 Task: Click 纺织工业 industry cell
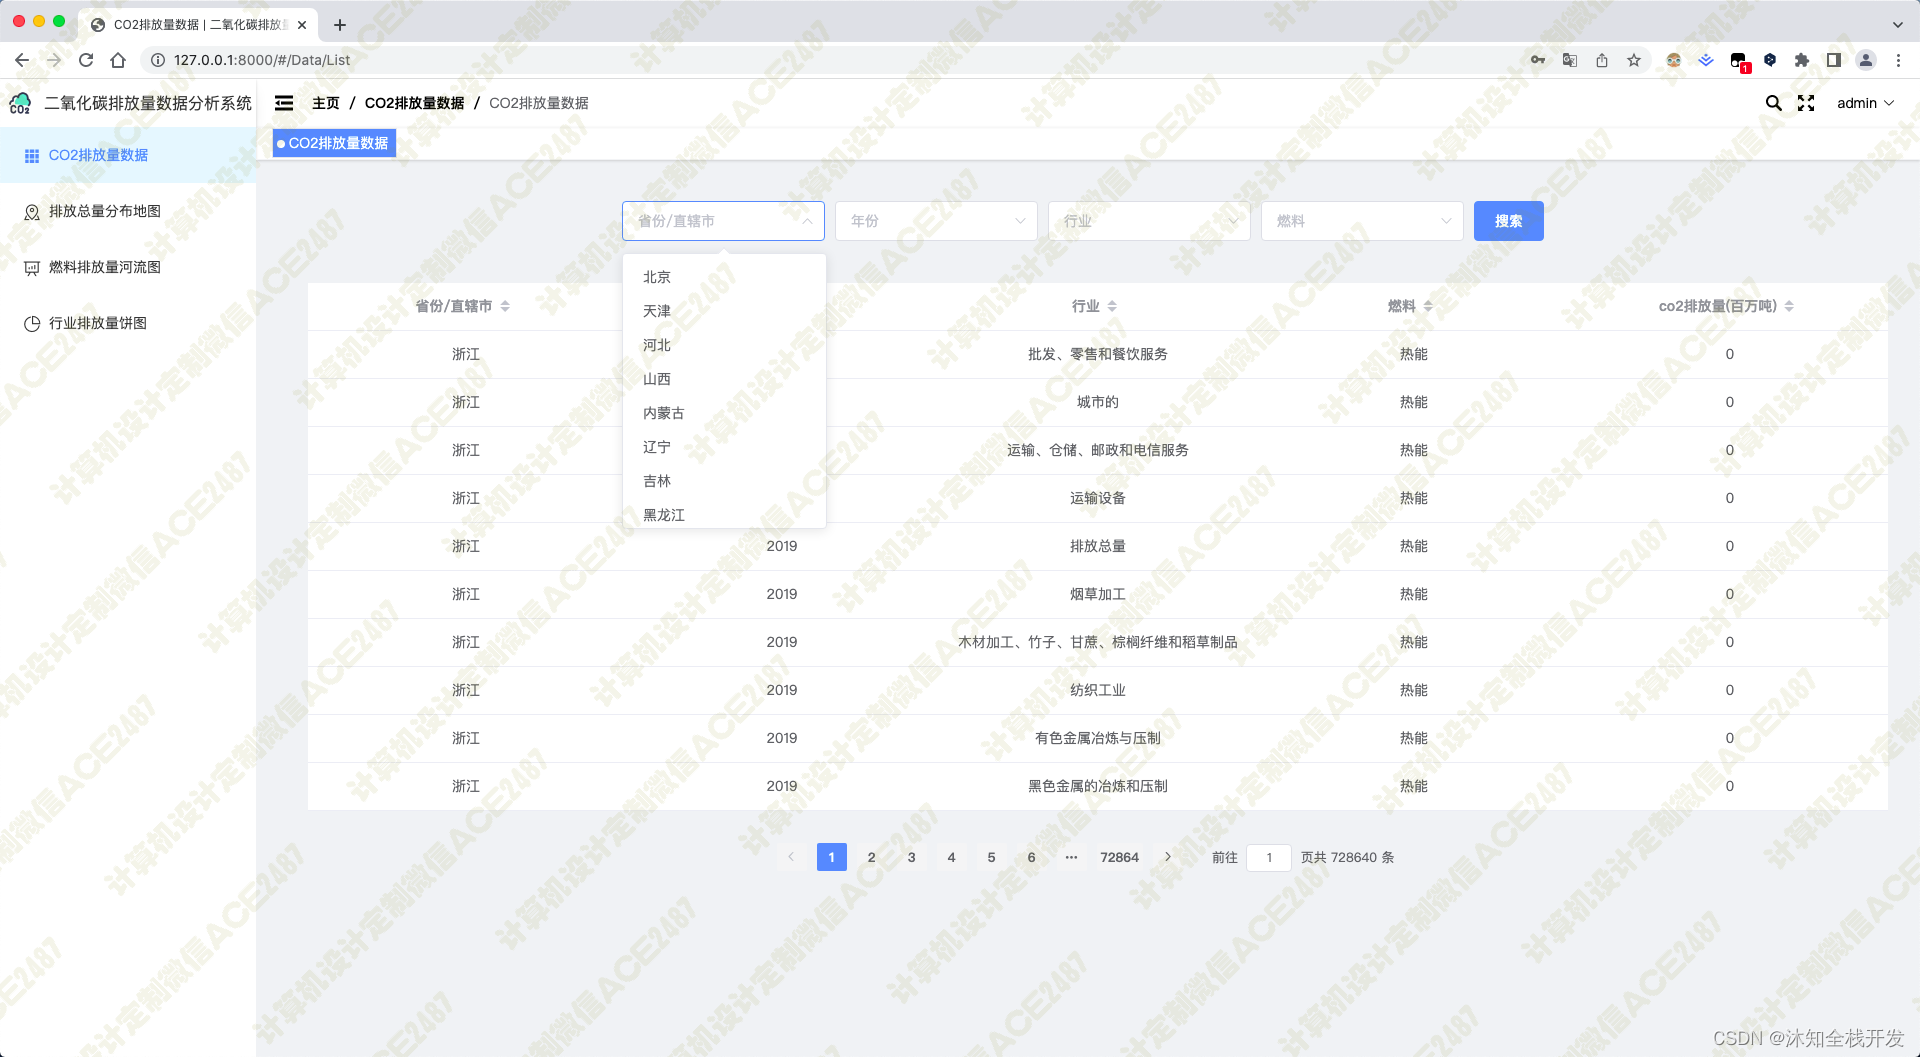(1098, 690)
